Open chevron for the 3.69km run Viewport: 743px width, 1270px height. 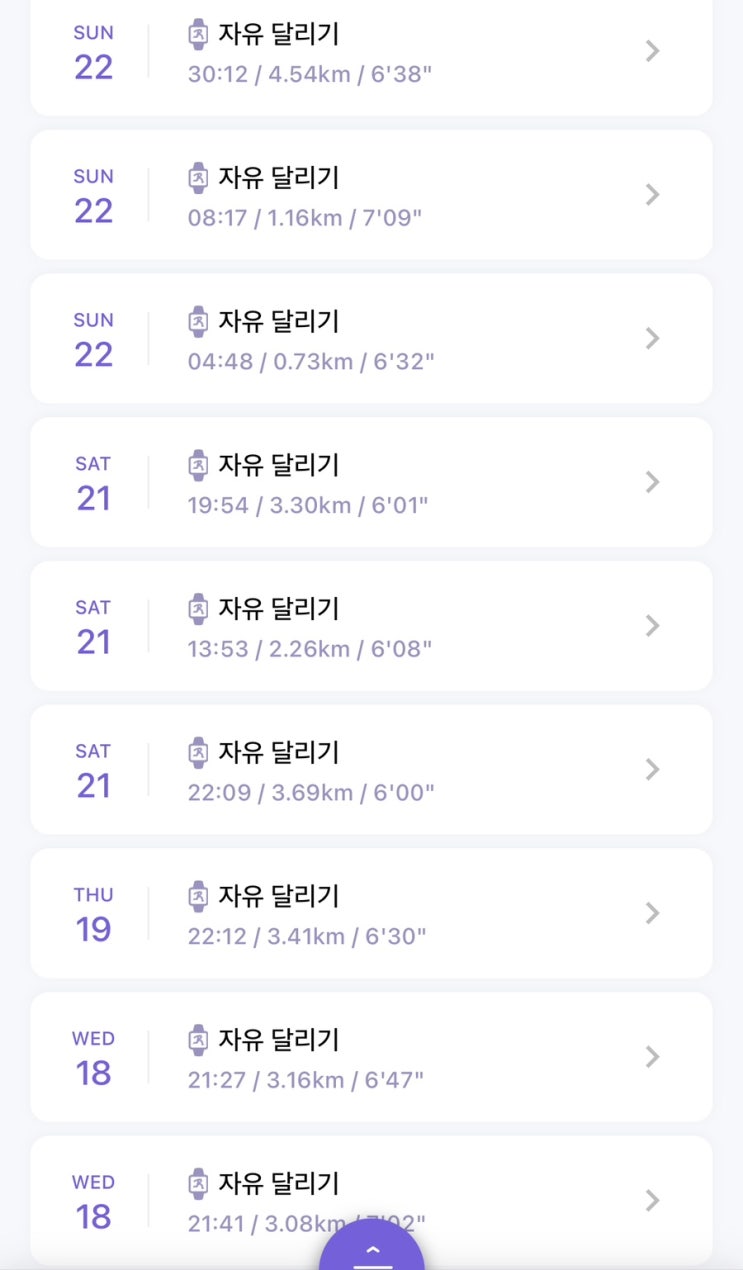pyautogui.click(x=653, y=769)
